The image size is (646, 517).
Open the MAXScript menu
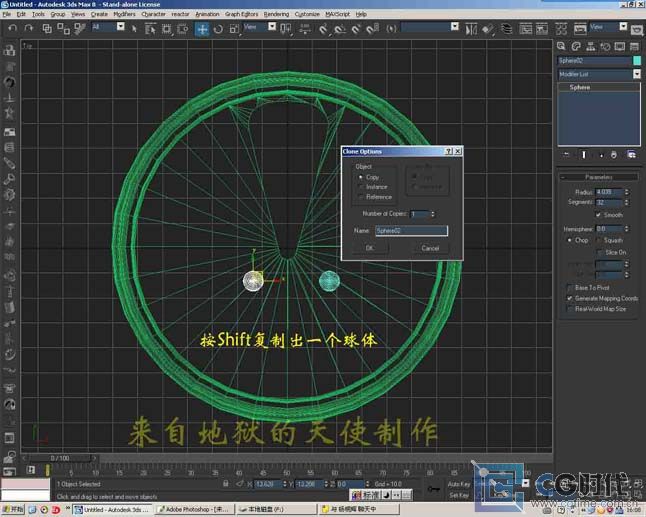coord(337,14)
